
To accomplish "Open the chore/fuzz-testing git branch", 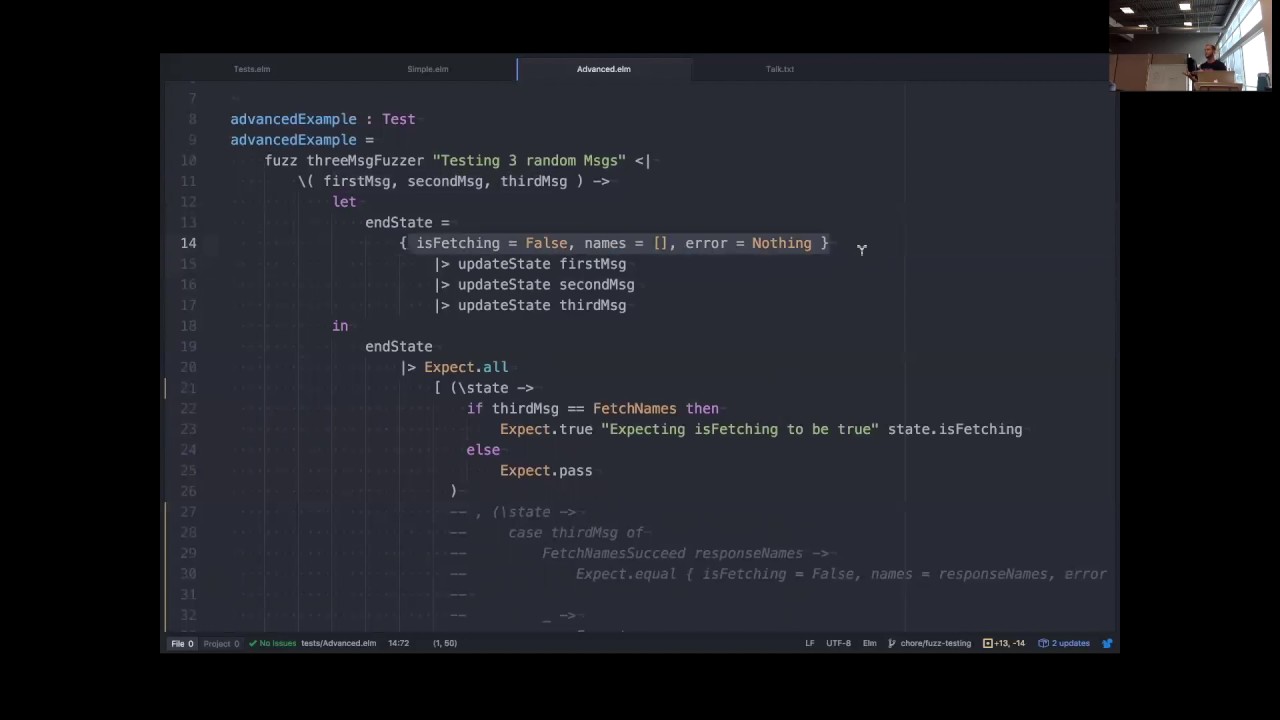I will click(929, 643).
